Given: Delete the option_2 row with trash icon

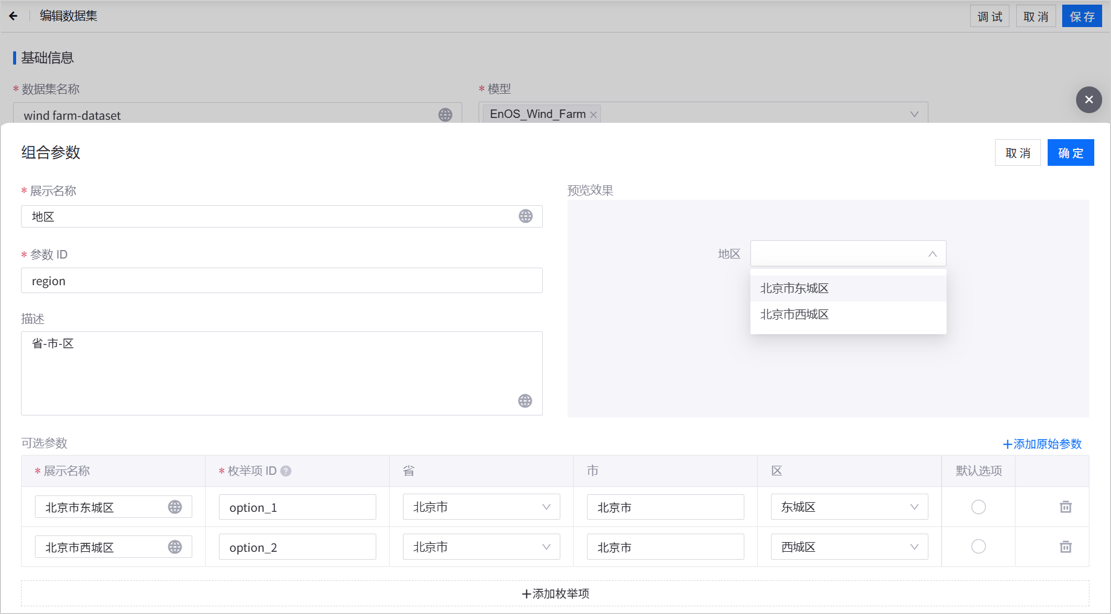Looking at the screenshot, I should click(x=1065, y=547).
